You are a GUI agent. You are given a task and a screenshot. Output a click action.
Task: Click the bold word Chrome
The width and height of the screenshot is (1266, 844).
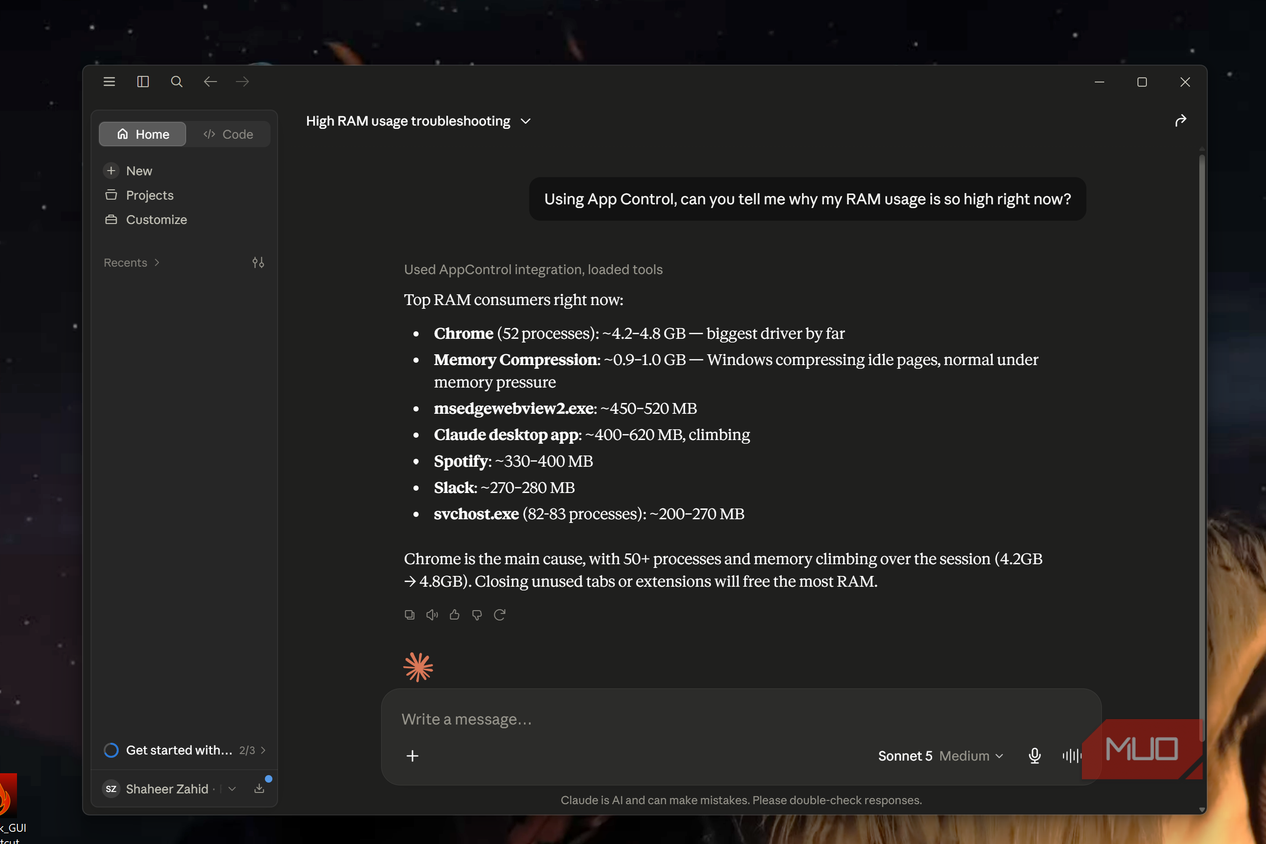pyautogui.click(x=464, y=333)
